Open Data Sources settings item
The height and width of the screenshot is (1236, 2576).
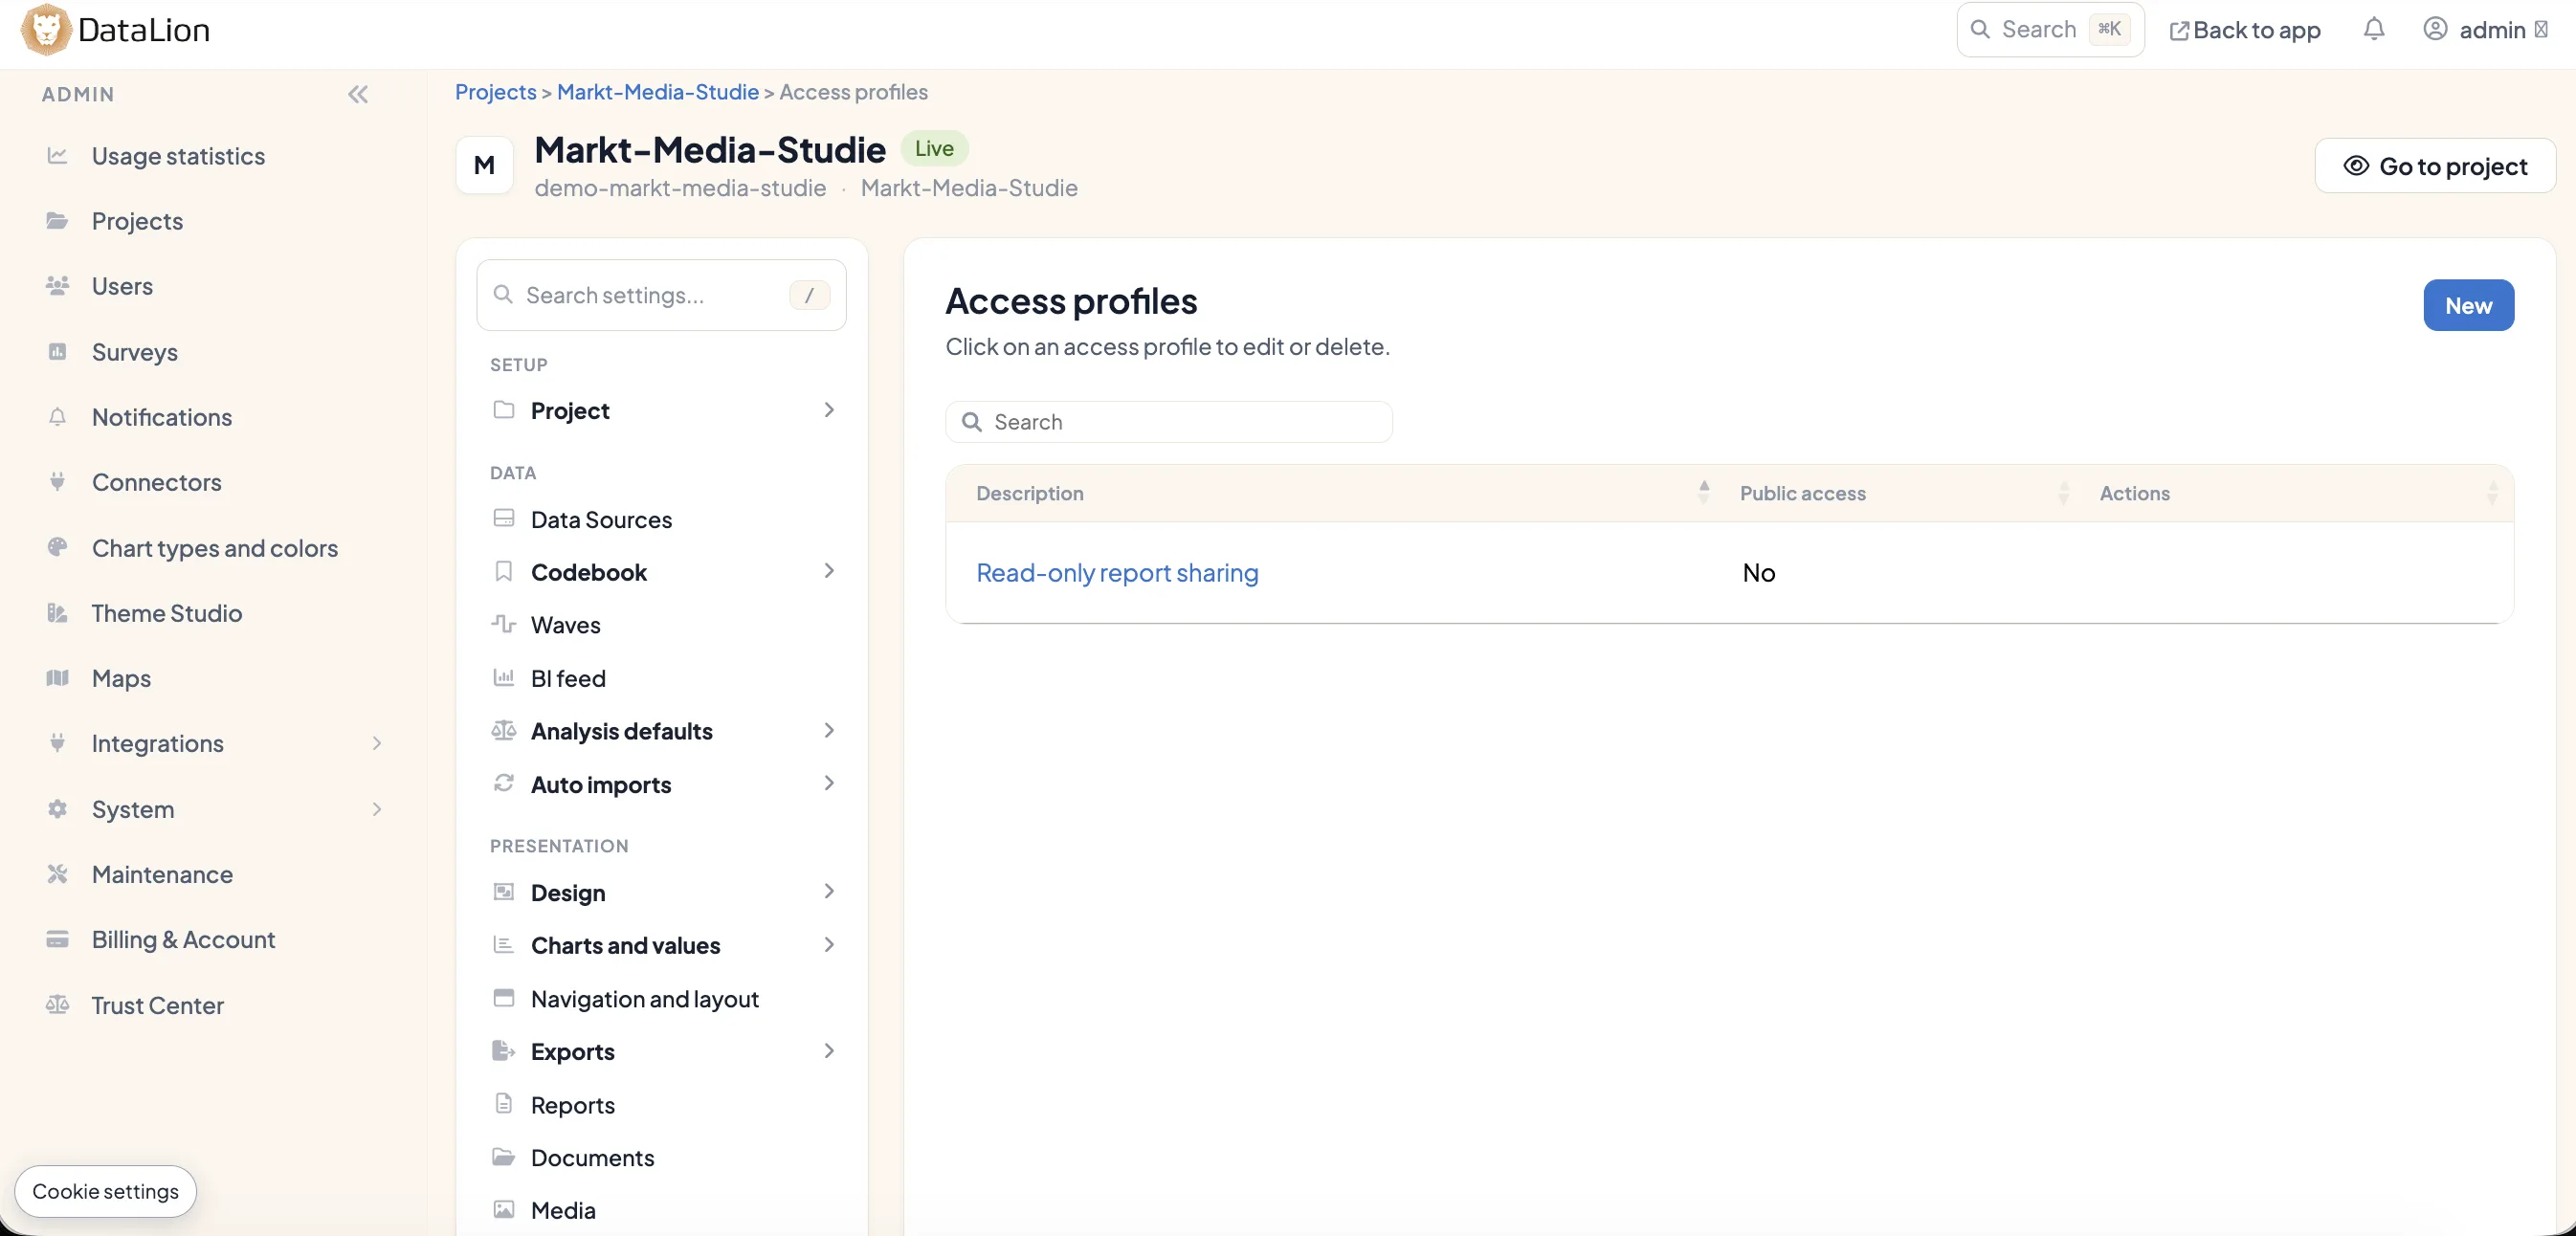pyautogui.click(x=601, y=519)
